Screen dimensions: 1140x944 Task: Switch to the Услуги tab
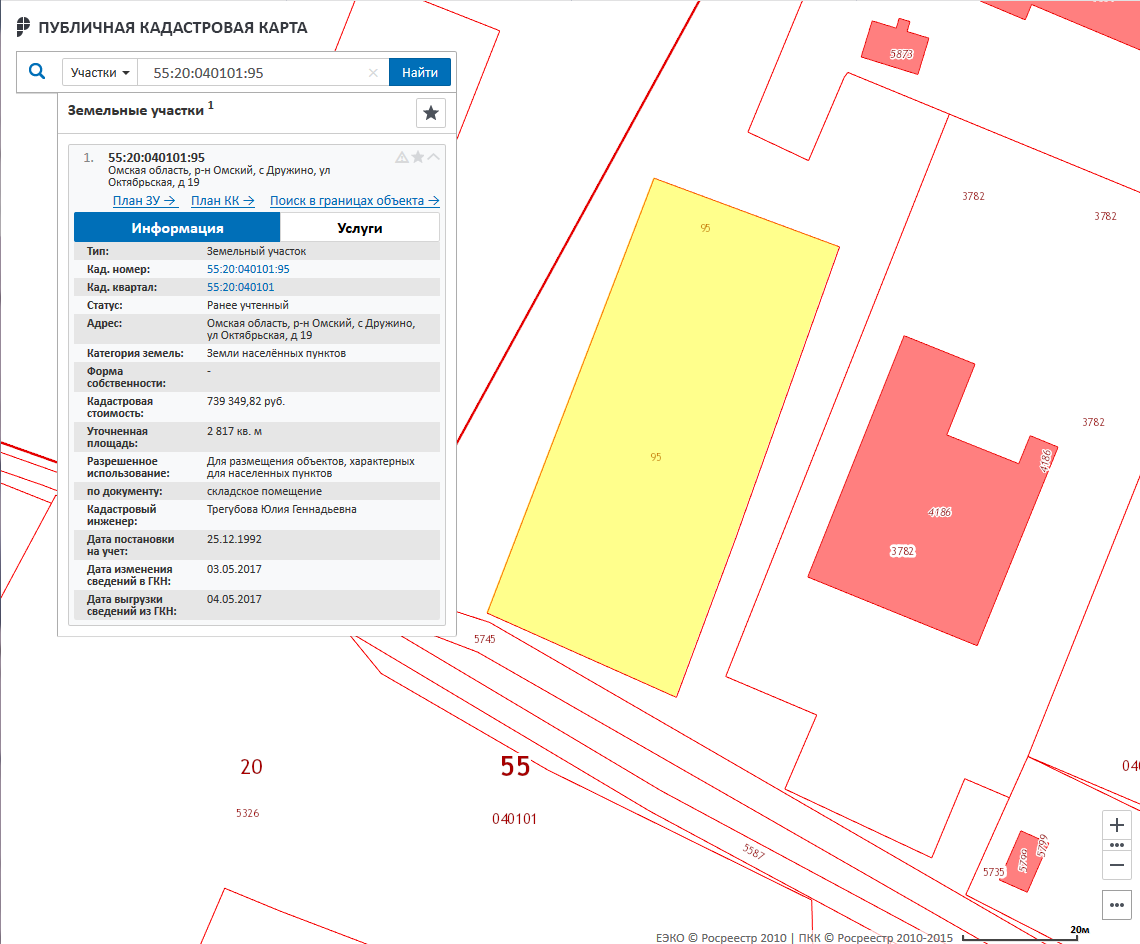(359, 228)
